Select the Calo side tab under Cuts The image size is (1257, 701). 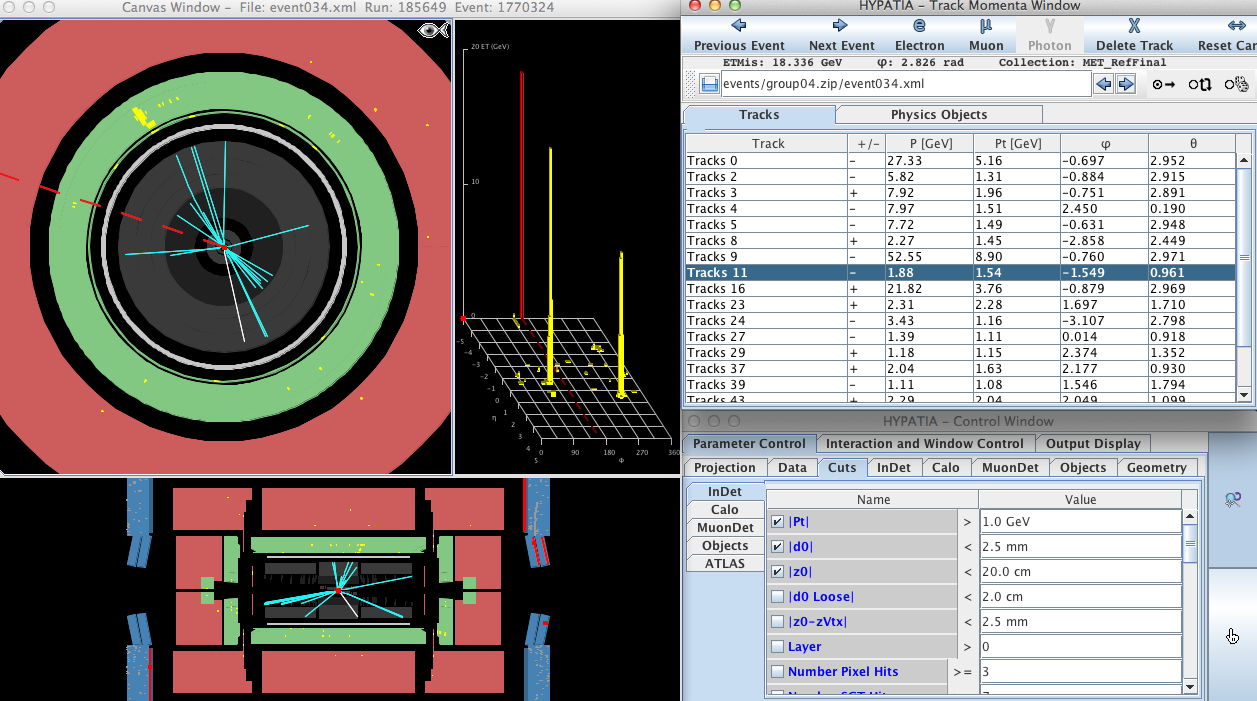[724, 510]
